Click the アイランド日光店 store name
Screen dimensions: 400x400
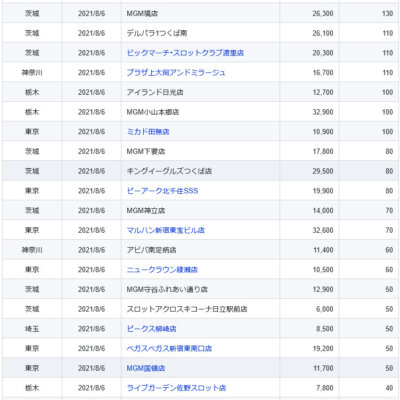(155, 92)
